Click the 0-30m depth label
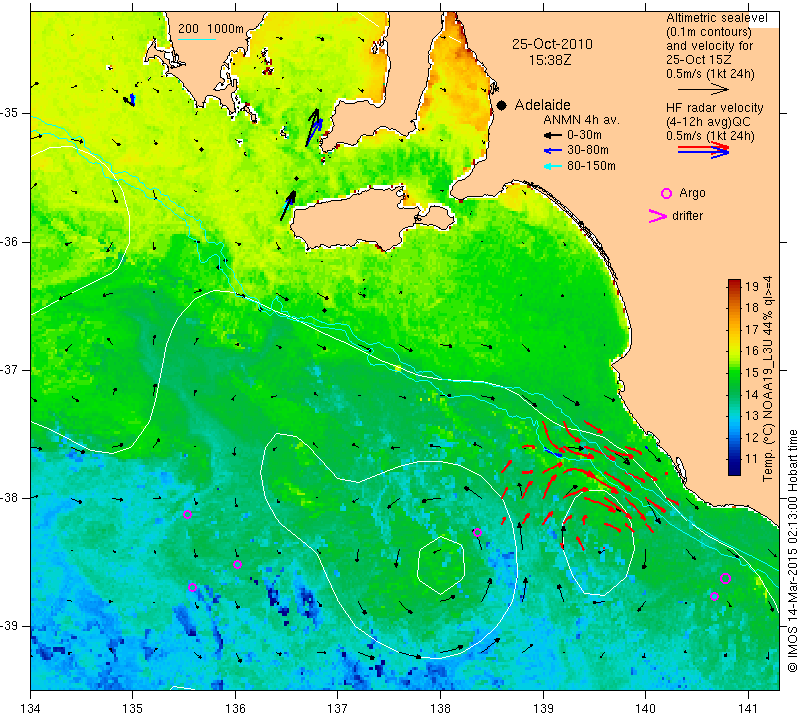 pyautogui.click(x=584, y=135)
